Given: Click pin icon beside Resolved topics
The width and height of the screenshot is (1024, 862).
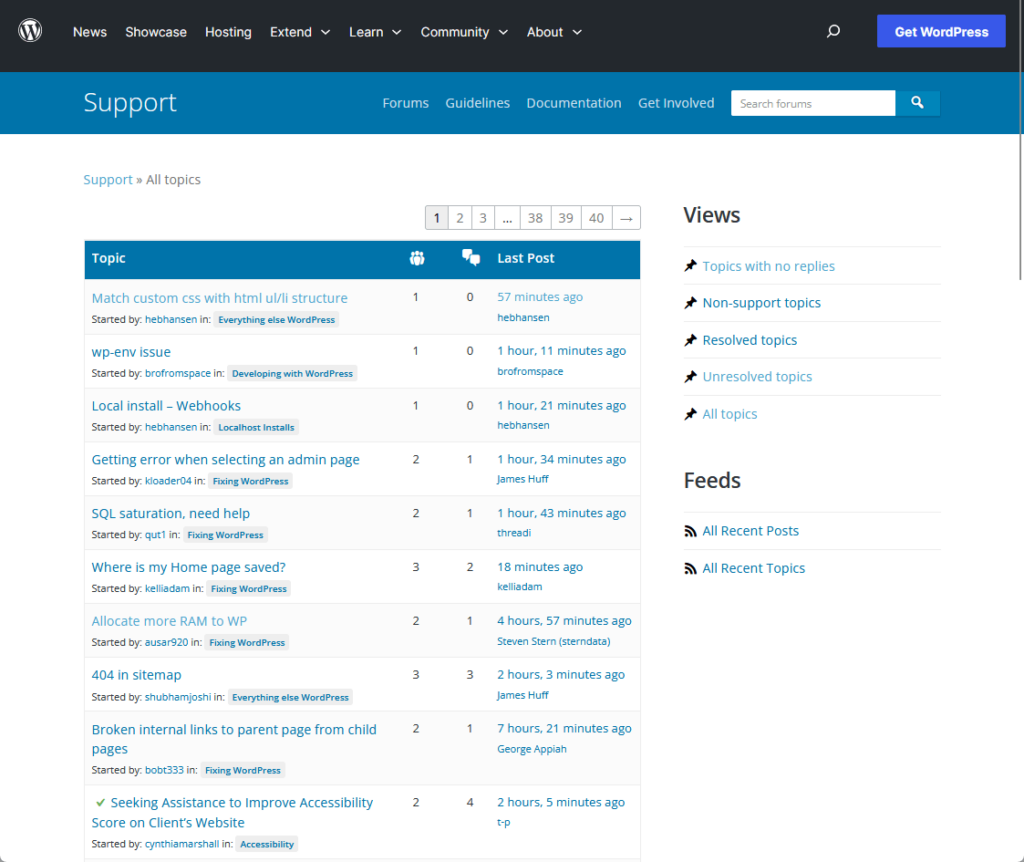Looking at the screenshot, I should [x=691, y=340].
